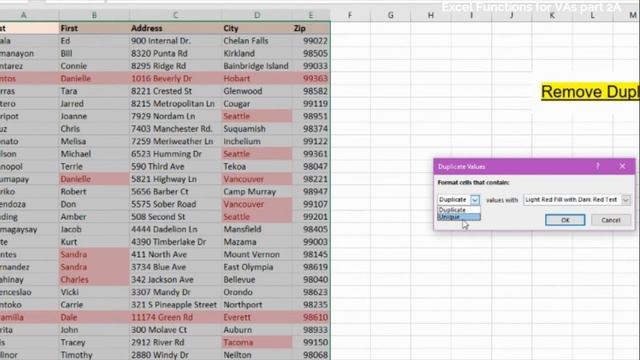Select the 321 S Pineapple Street cell
The width and height of the screenshot is (640, 360).
click(x=175, y=304)
